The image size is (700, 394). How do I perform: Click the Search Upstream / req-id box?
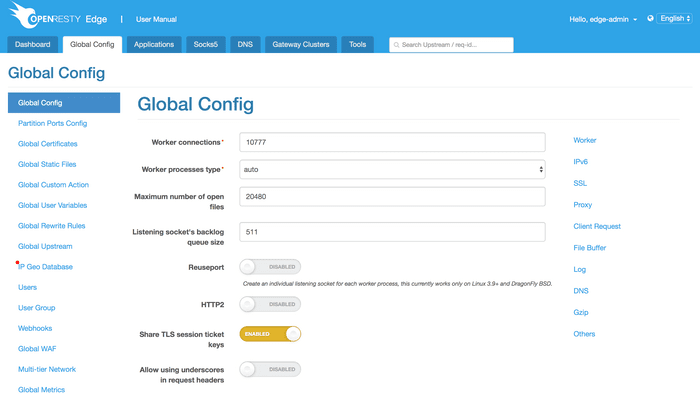point(451,45)
